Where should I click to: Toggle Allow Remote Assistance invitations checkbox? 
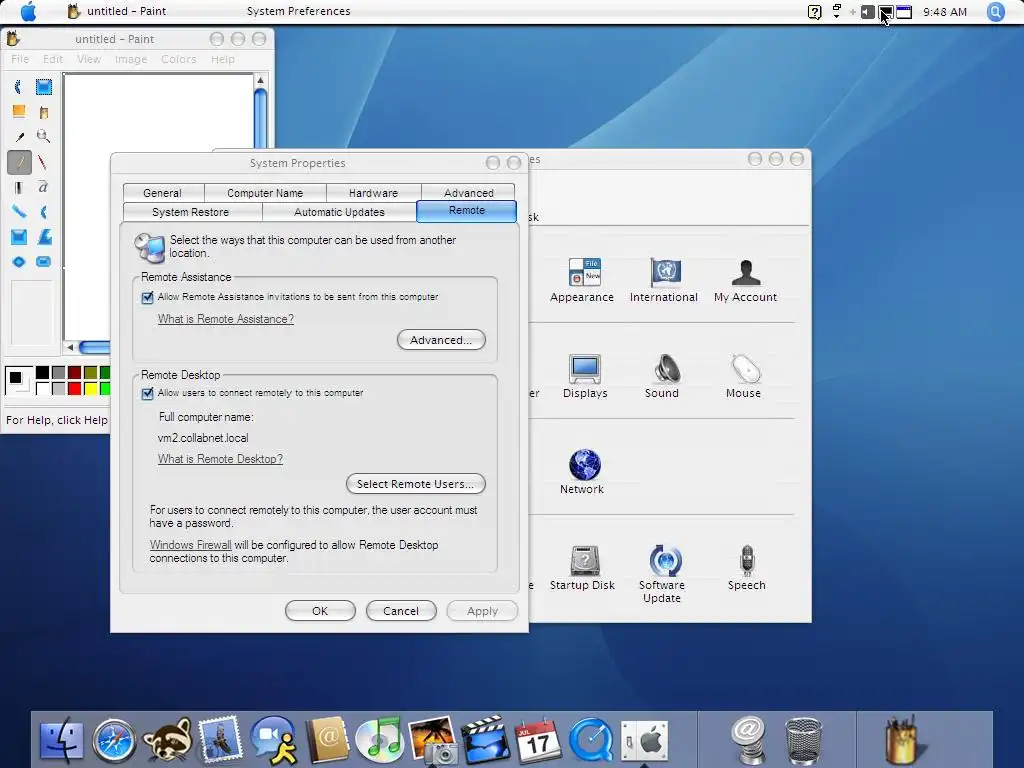[148, 297]
